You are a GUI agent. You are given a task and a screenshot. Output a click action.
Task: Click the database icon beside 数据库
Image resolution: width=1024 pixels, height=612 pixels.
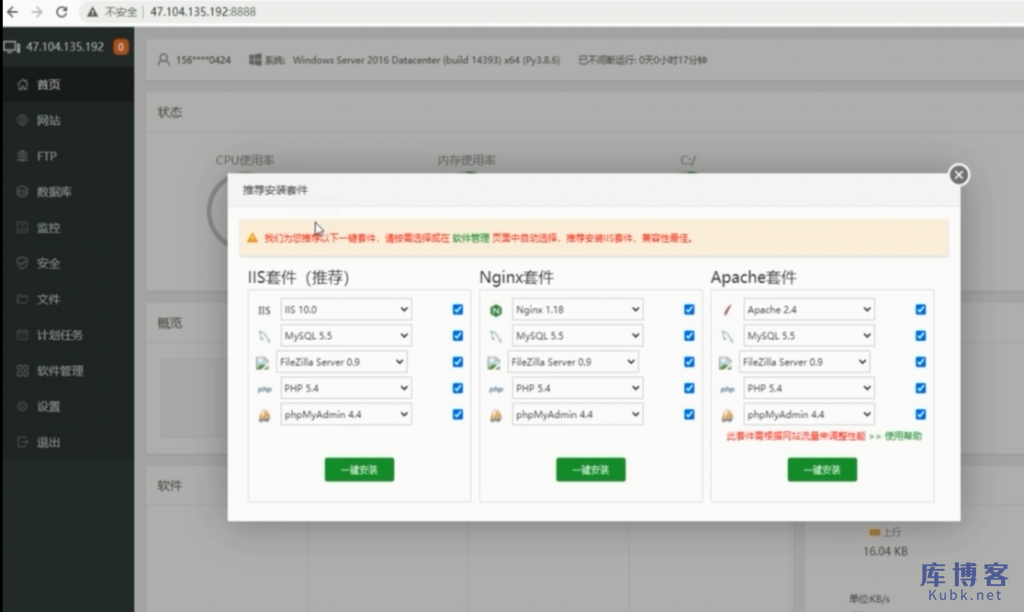click(23, 191)
